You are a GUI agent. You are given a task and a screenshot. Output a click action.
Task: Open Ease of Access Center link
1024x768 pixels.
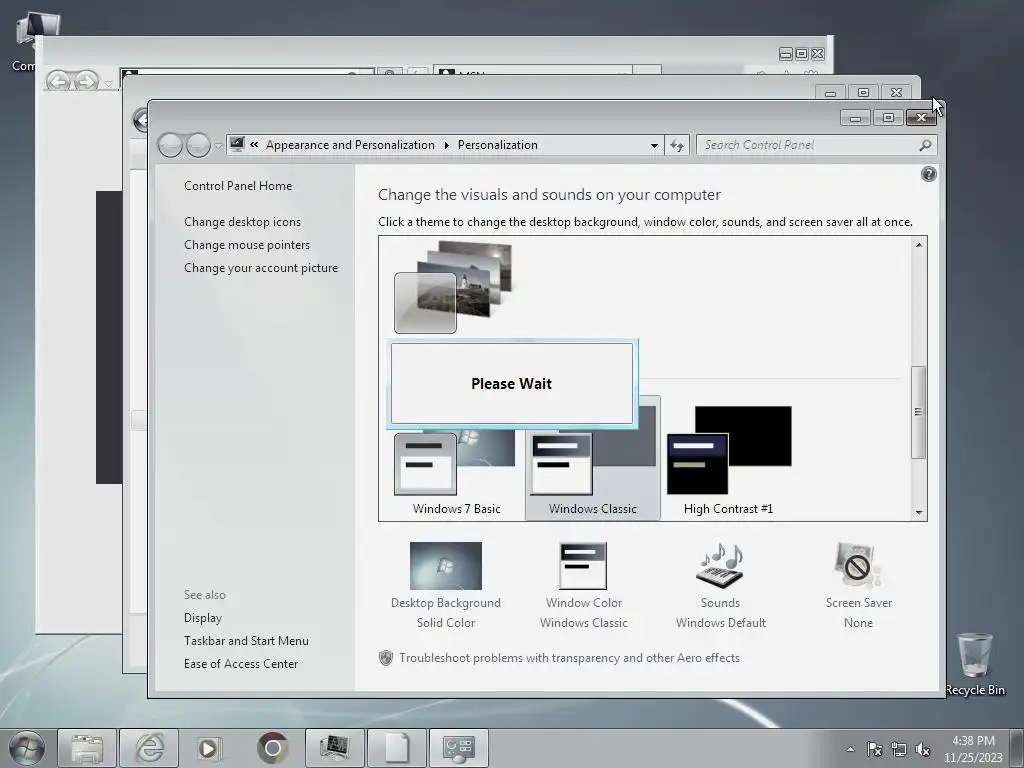click(x=241, y=664)
